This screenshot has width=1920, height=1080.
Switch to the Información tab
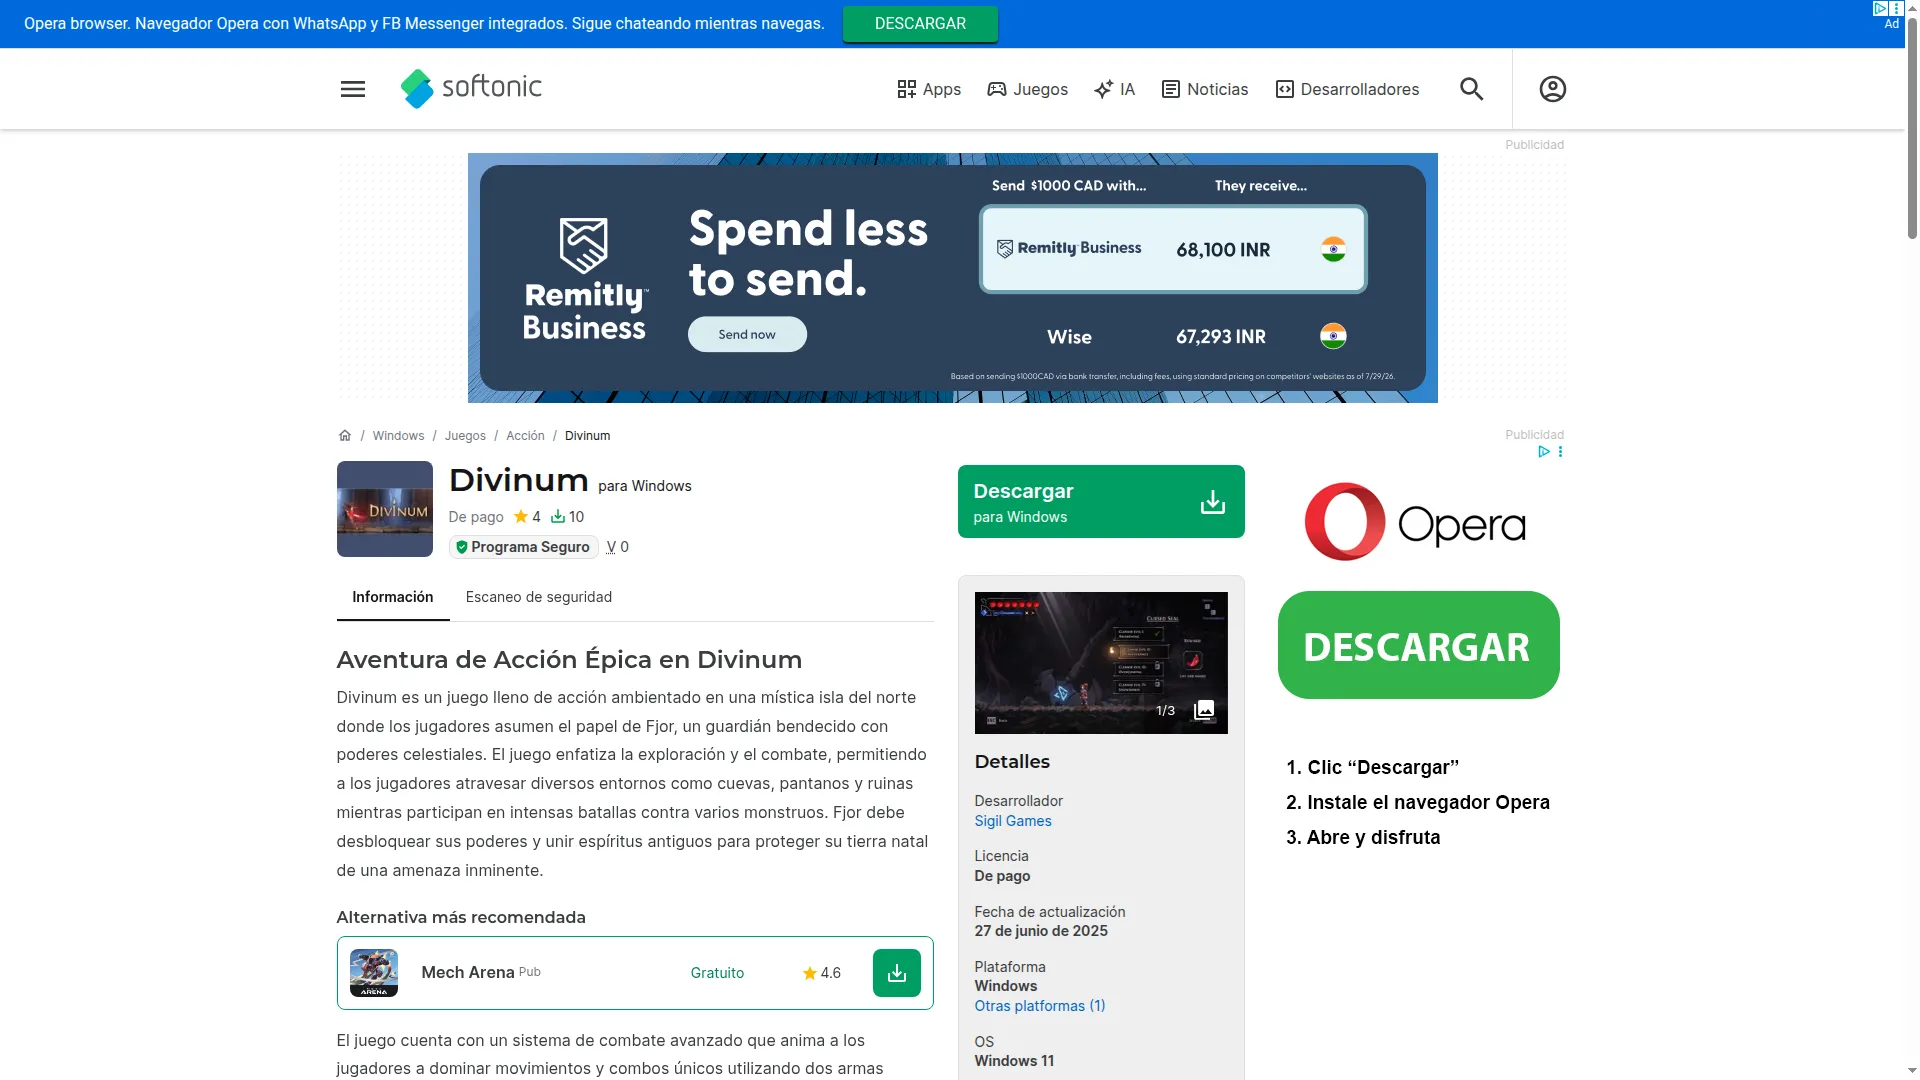[393, 597]
